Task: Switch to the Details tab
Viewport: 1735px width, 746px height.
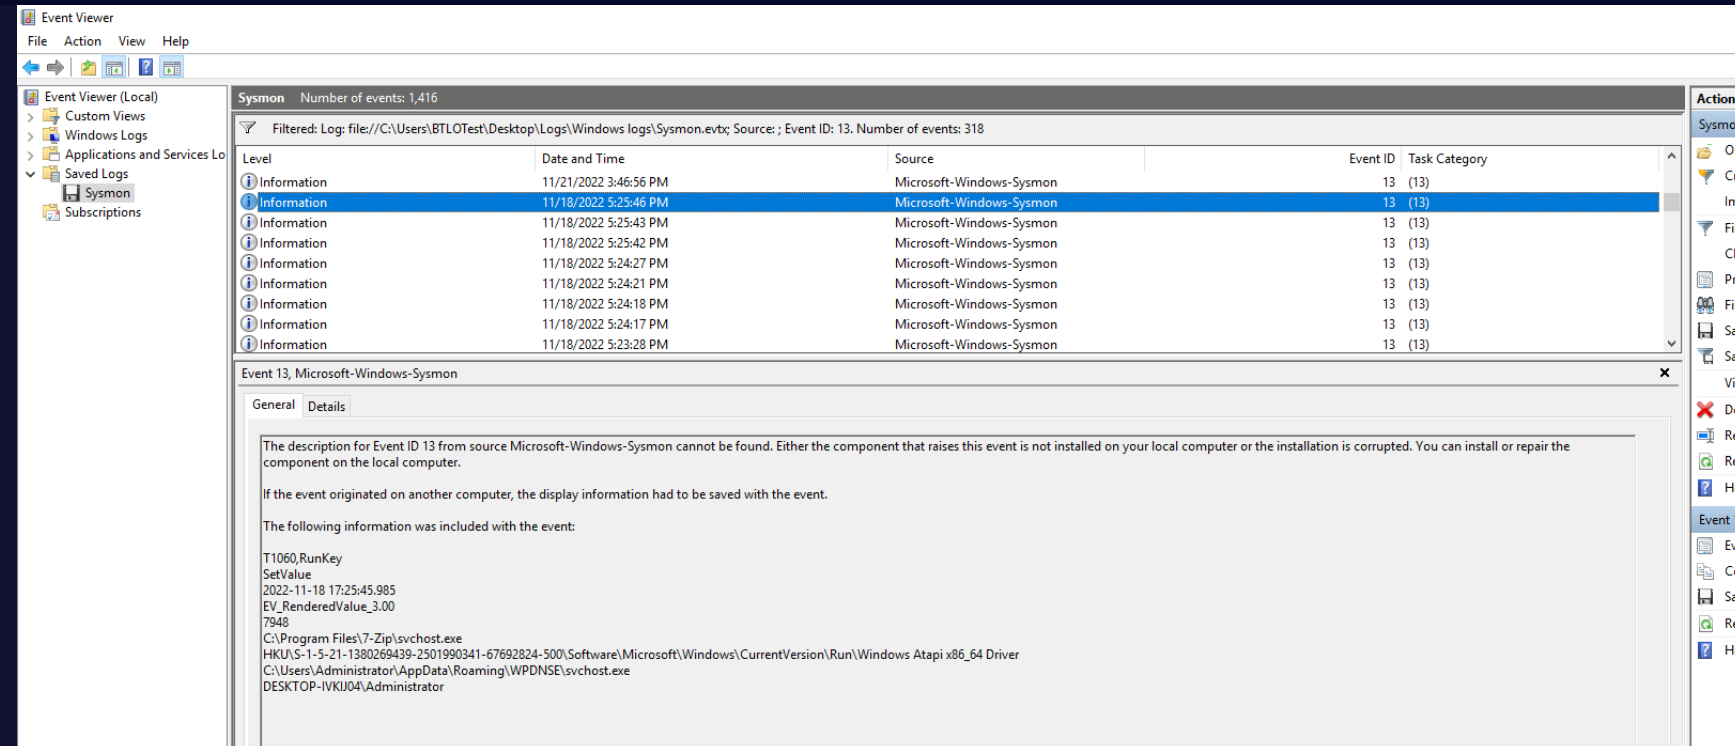Action: pos(326,406)
